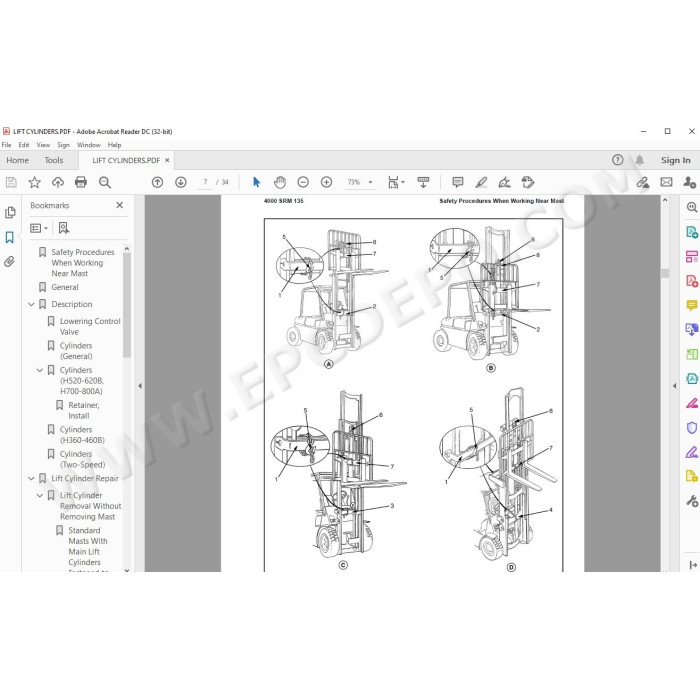Open the fit page options tool
This screenshot has width=700, height=700.
(396, 182)
